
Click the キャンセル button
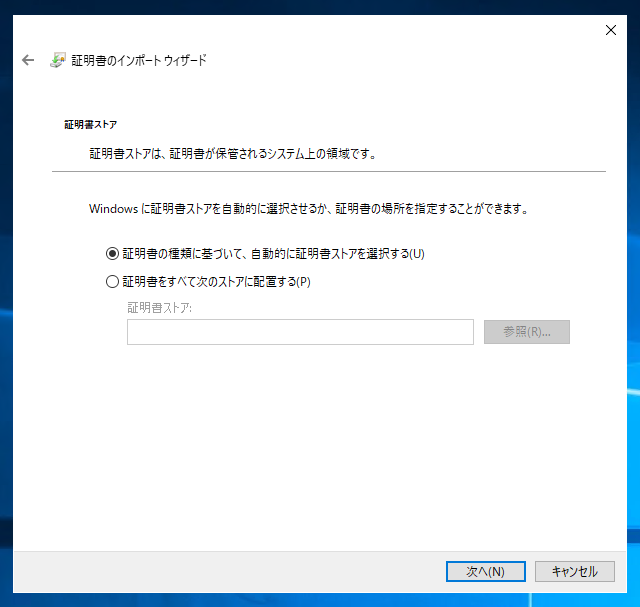pos(574,571)
